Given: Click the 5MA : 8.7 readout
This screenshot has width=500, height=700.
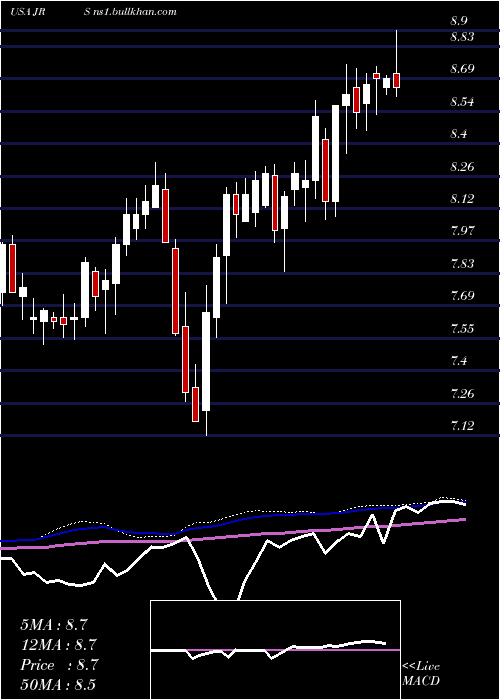Looking at the screenshot, I should click(x=54, y=625).
